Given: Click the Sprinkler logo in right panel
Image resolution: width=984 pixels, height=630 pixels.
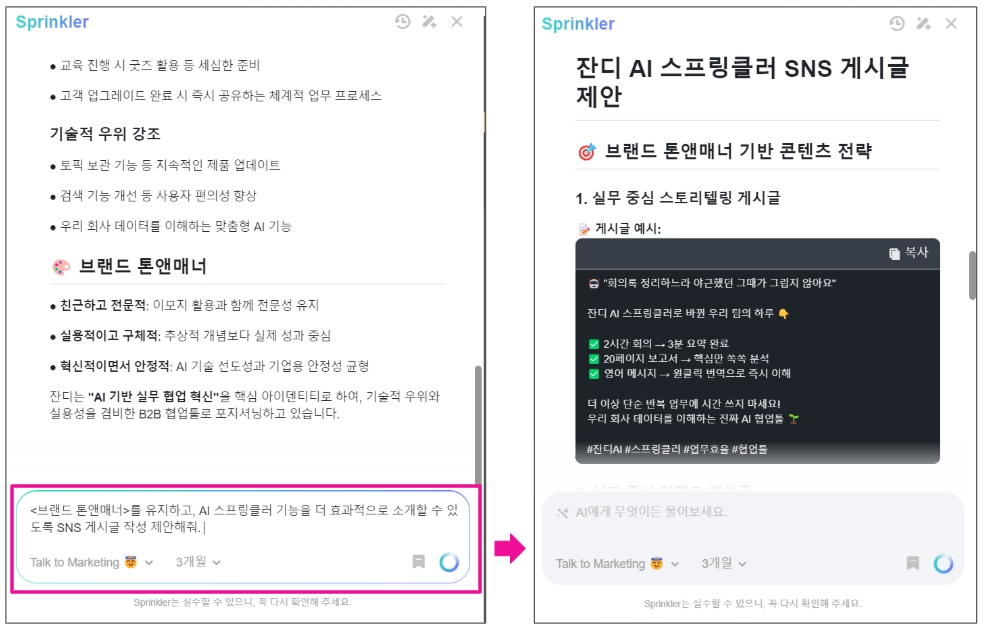Looking at the screenshot, I should point(578,24).
